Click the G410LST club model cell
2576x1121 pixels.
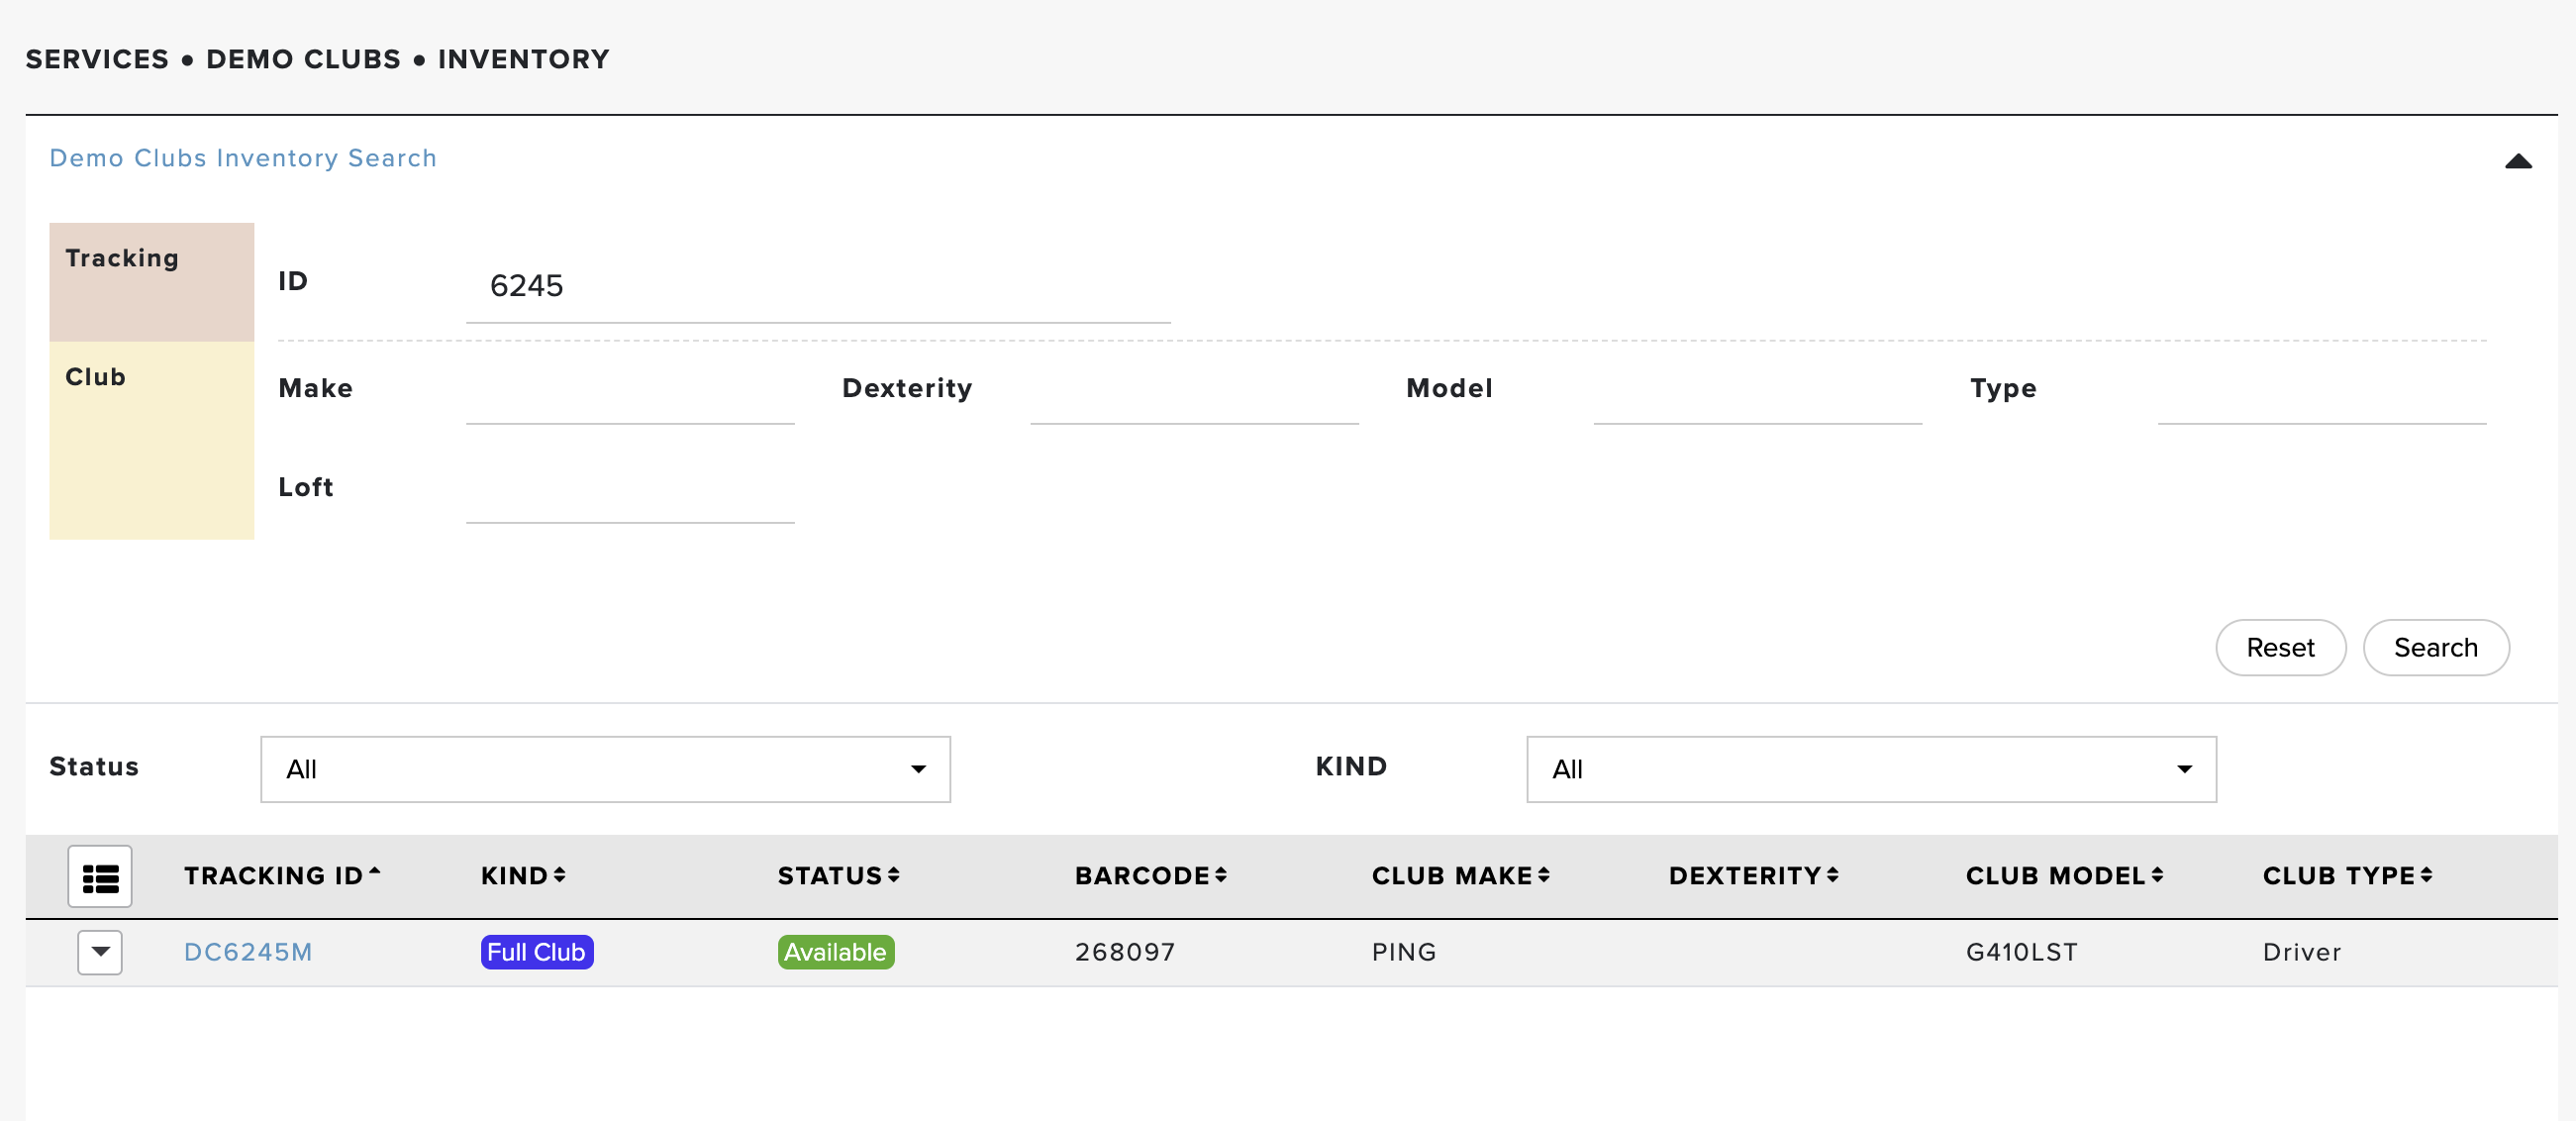[2021, 952]
